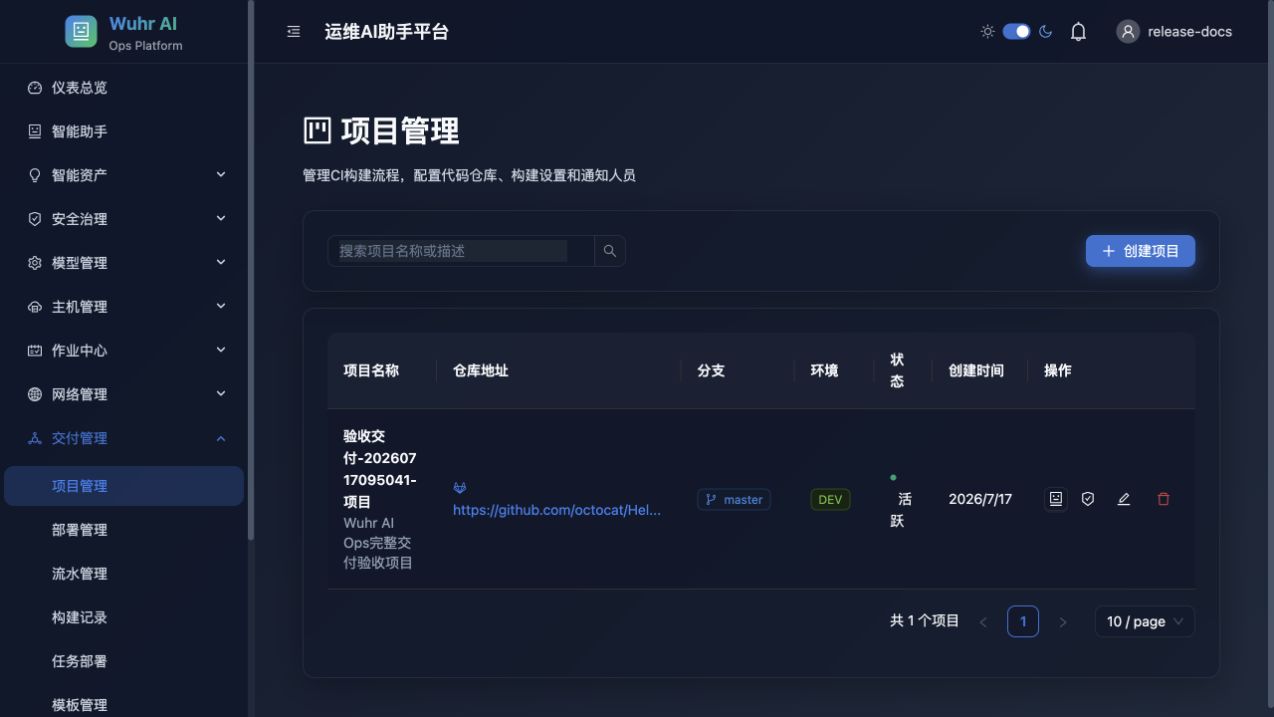Click the 创建项目 button
The height and width of the screenshot is (717, 1274).
click(x=1140, y=251)
